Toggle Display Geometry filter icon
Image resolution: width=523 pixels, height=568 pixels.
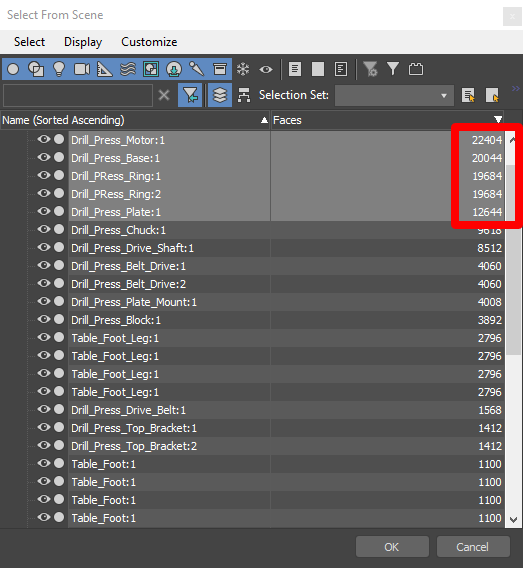(13, 69)
